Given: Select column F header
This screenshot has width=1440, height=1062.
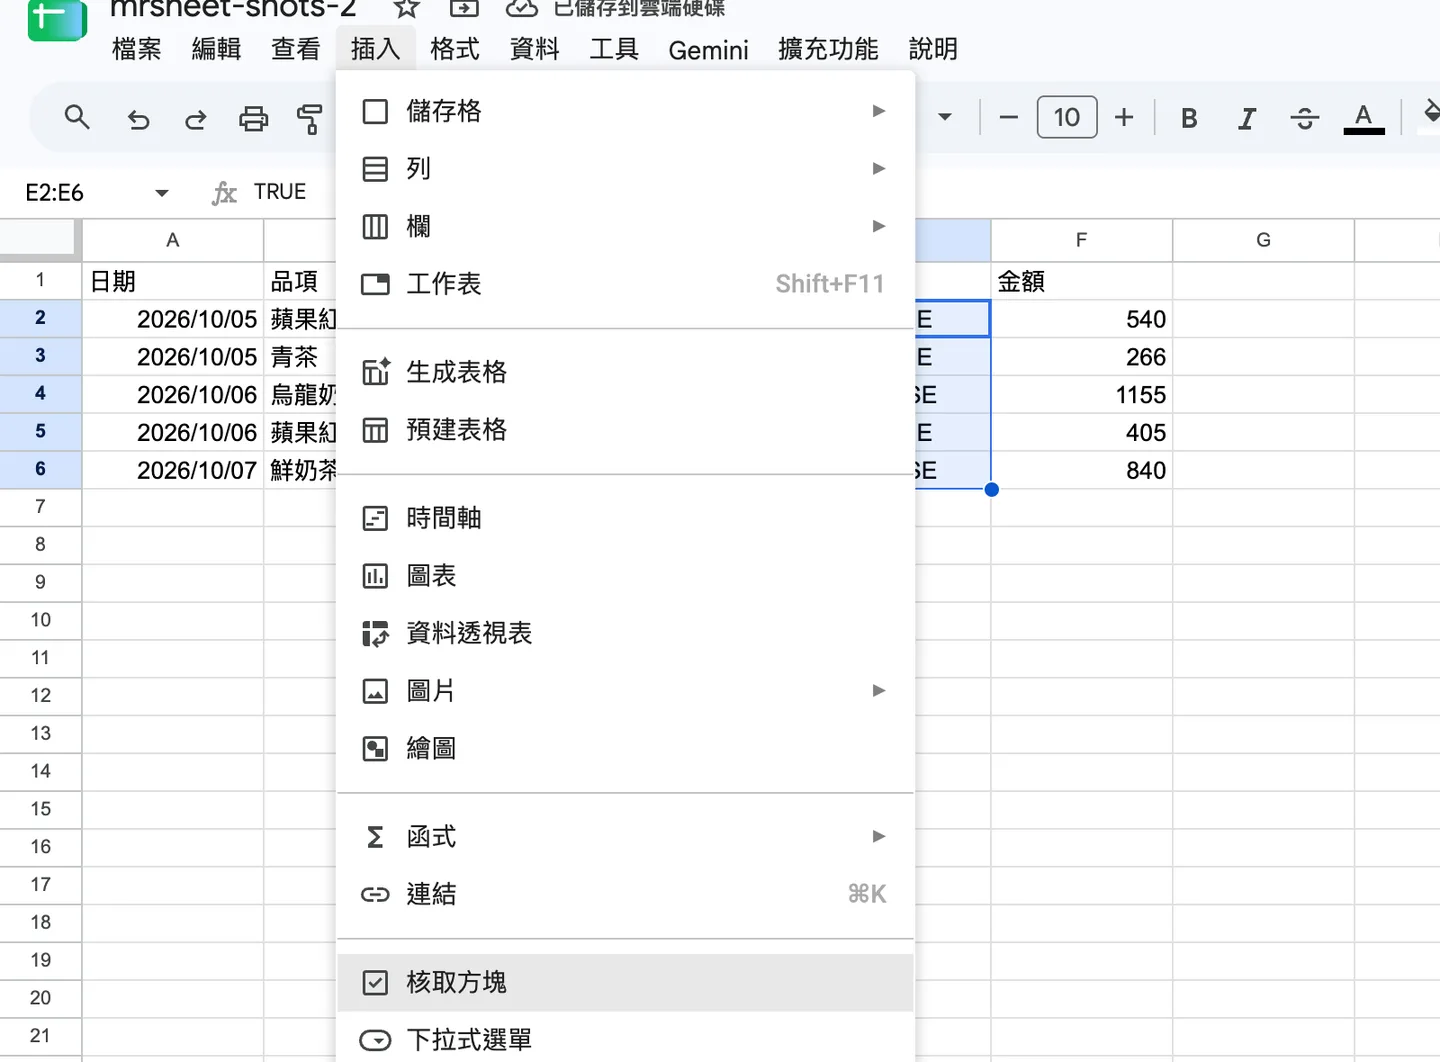Looking at the screenshot, I should tap(1081, 240).
